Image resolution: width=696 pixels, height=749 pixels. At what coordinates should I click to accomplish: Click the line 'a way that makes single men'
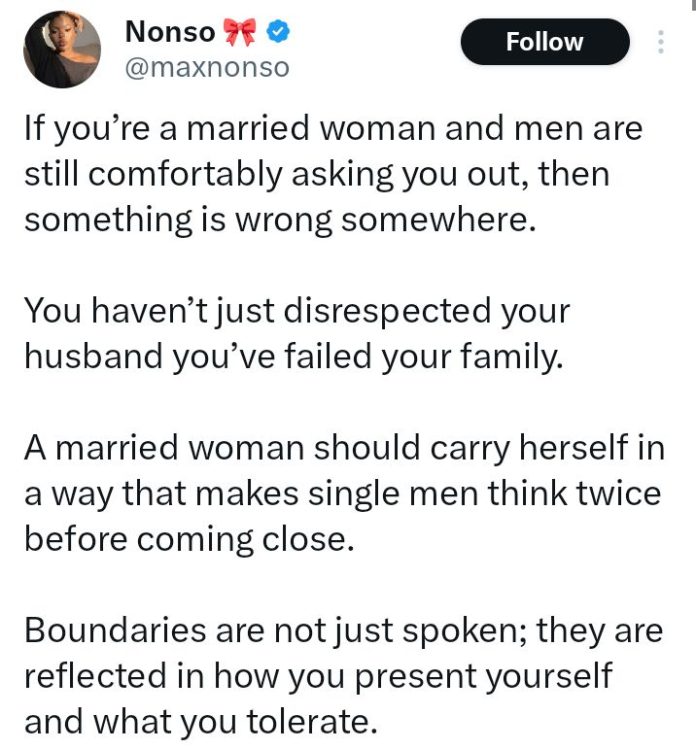(x=343, y=494)
